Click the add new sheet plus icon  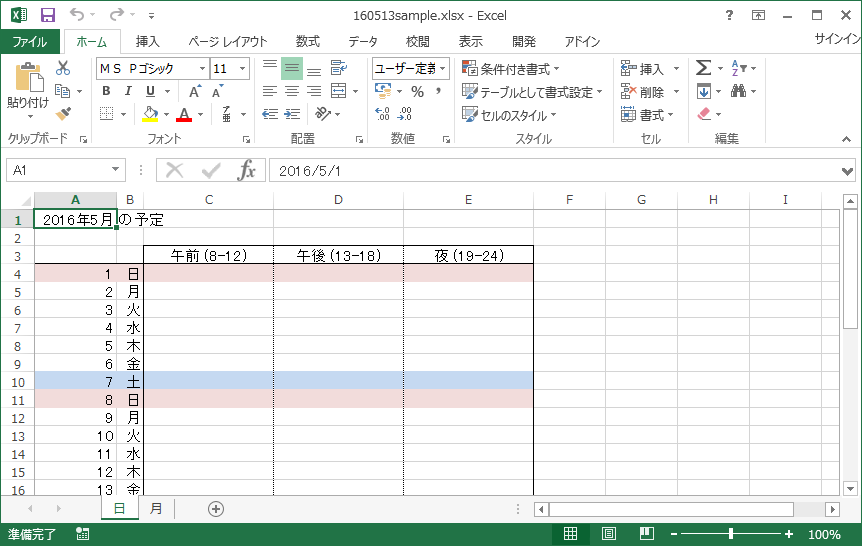pos(215,508)
